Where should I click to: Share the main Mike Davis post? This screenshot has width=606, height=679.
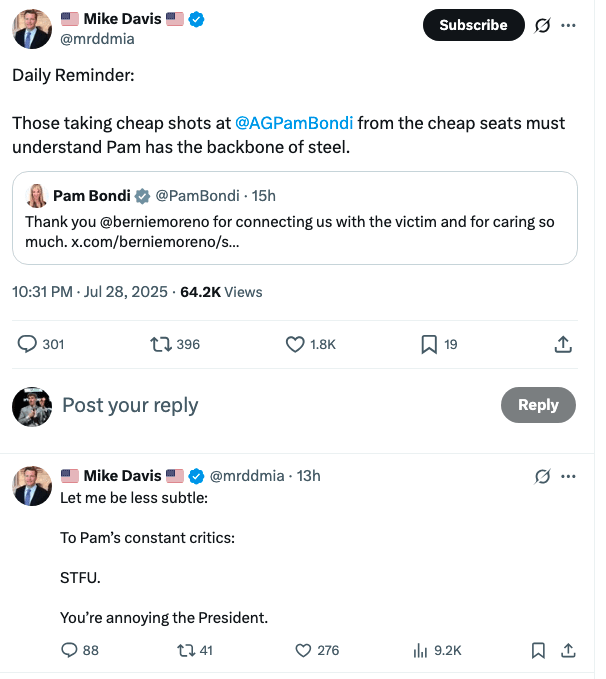tap(563, 344)
